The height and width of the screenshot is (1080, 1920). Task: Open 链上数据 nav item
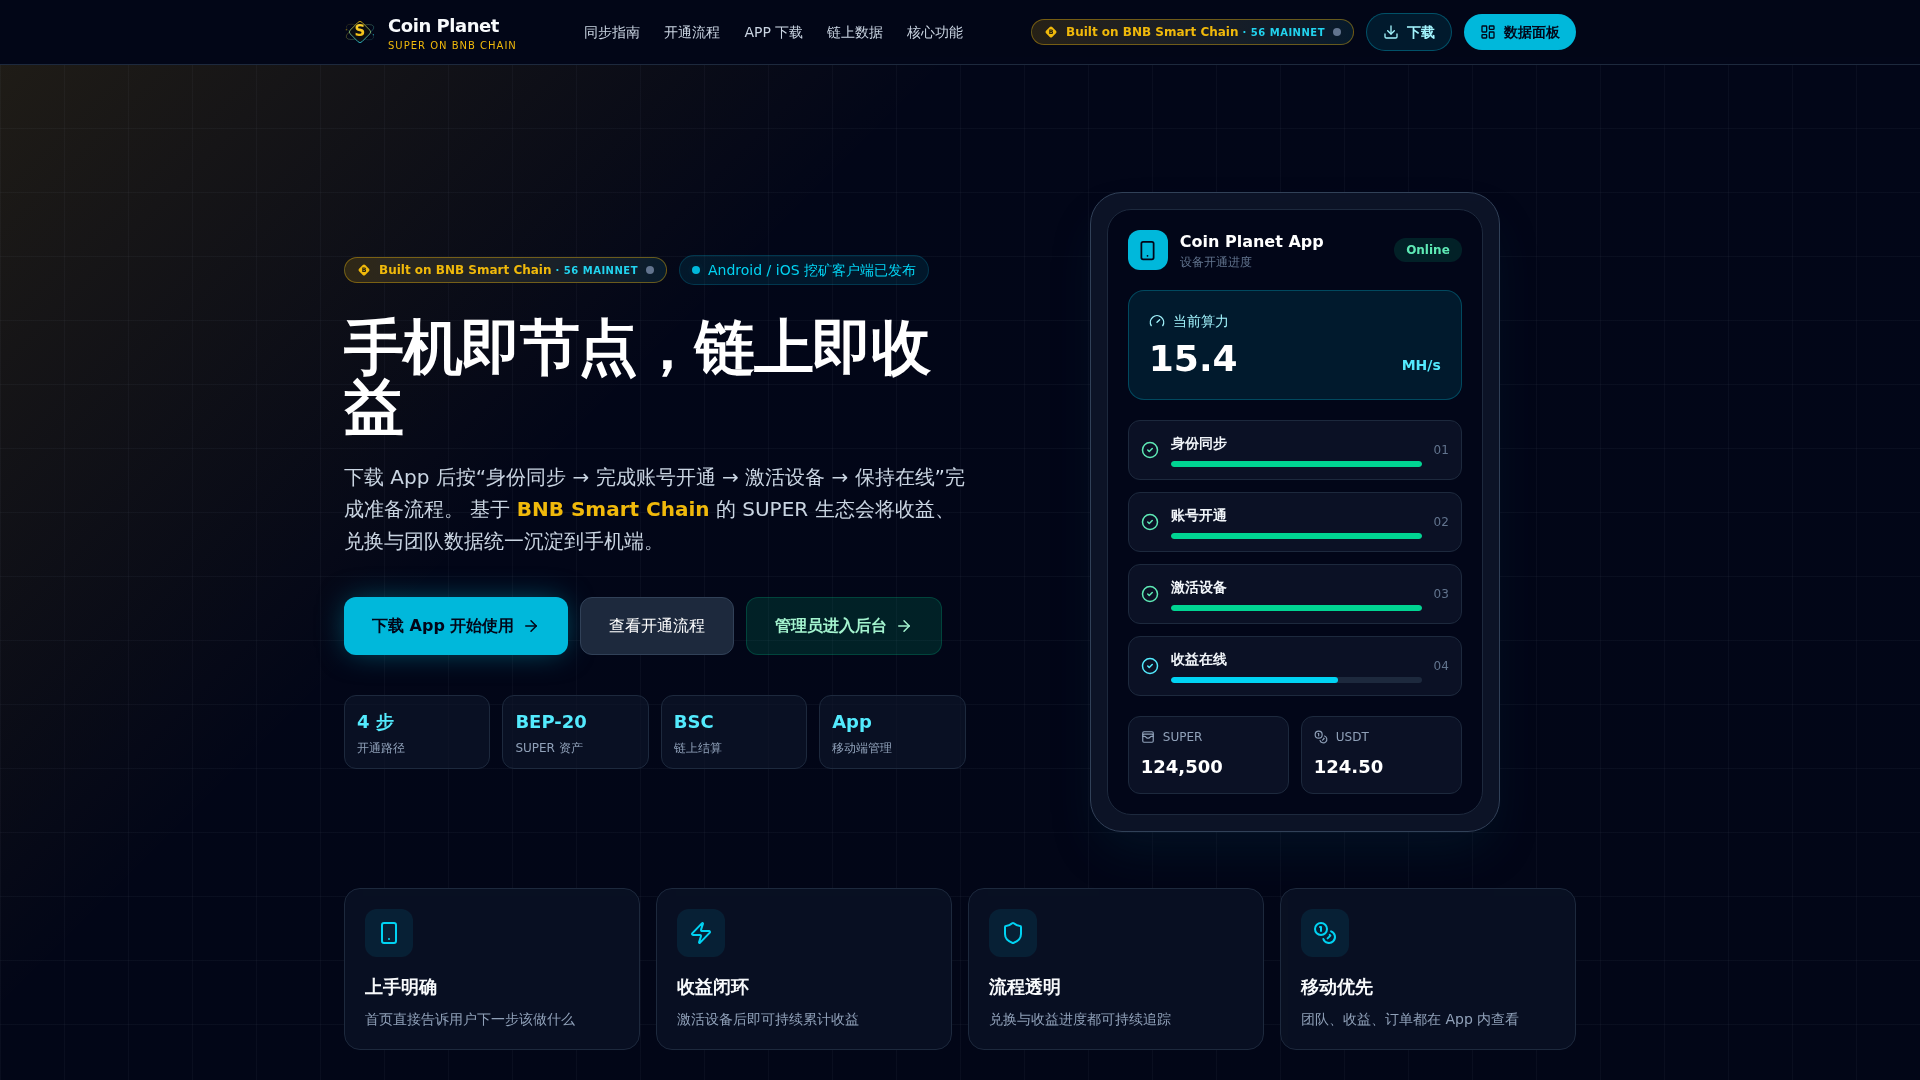tap(855, 32)
